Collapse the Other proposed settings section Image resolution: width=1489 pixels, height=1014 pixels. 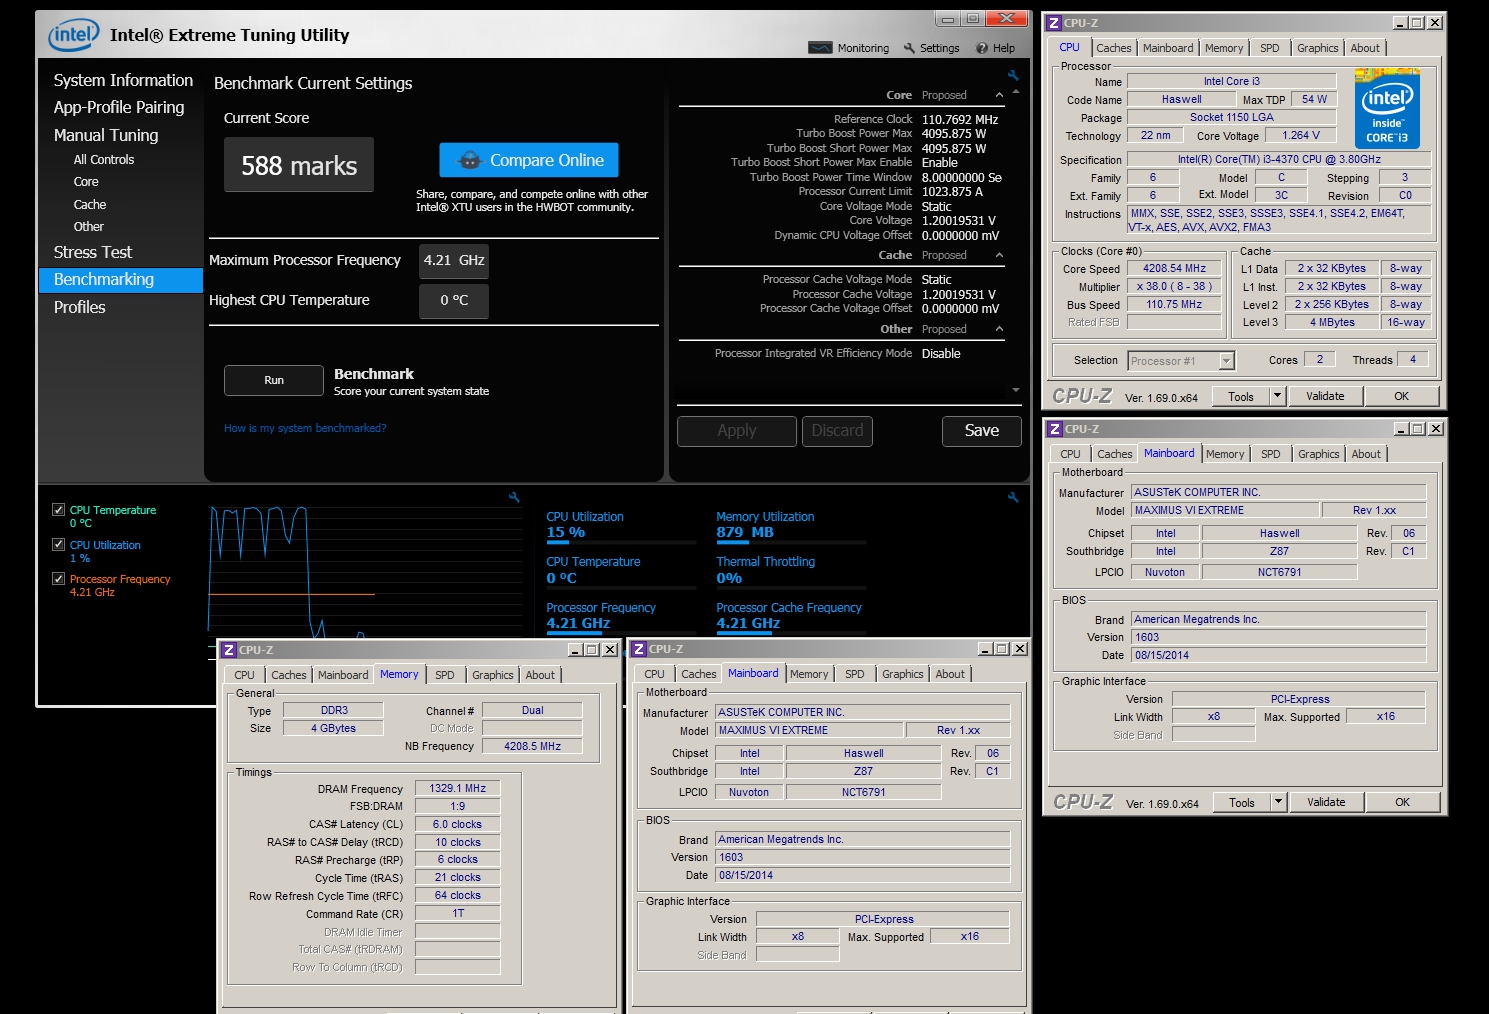click(999, 329)
